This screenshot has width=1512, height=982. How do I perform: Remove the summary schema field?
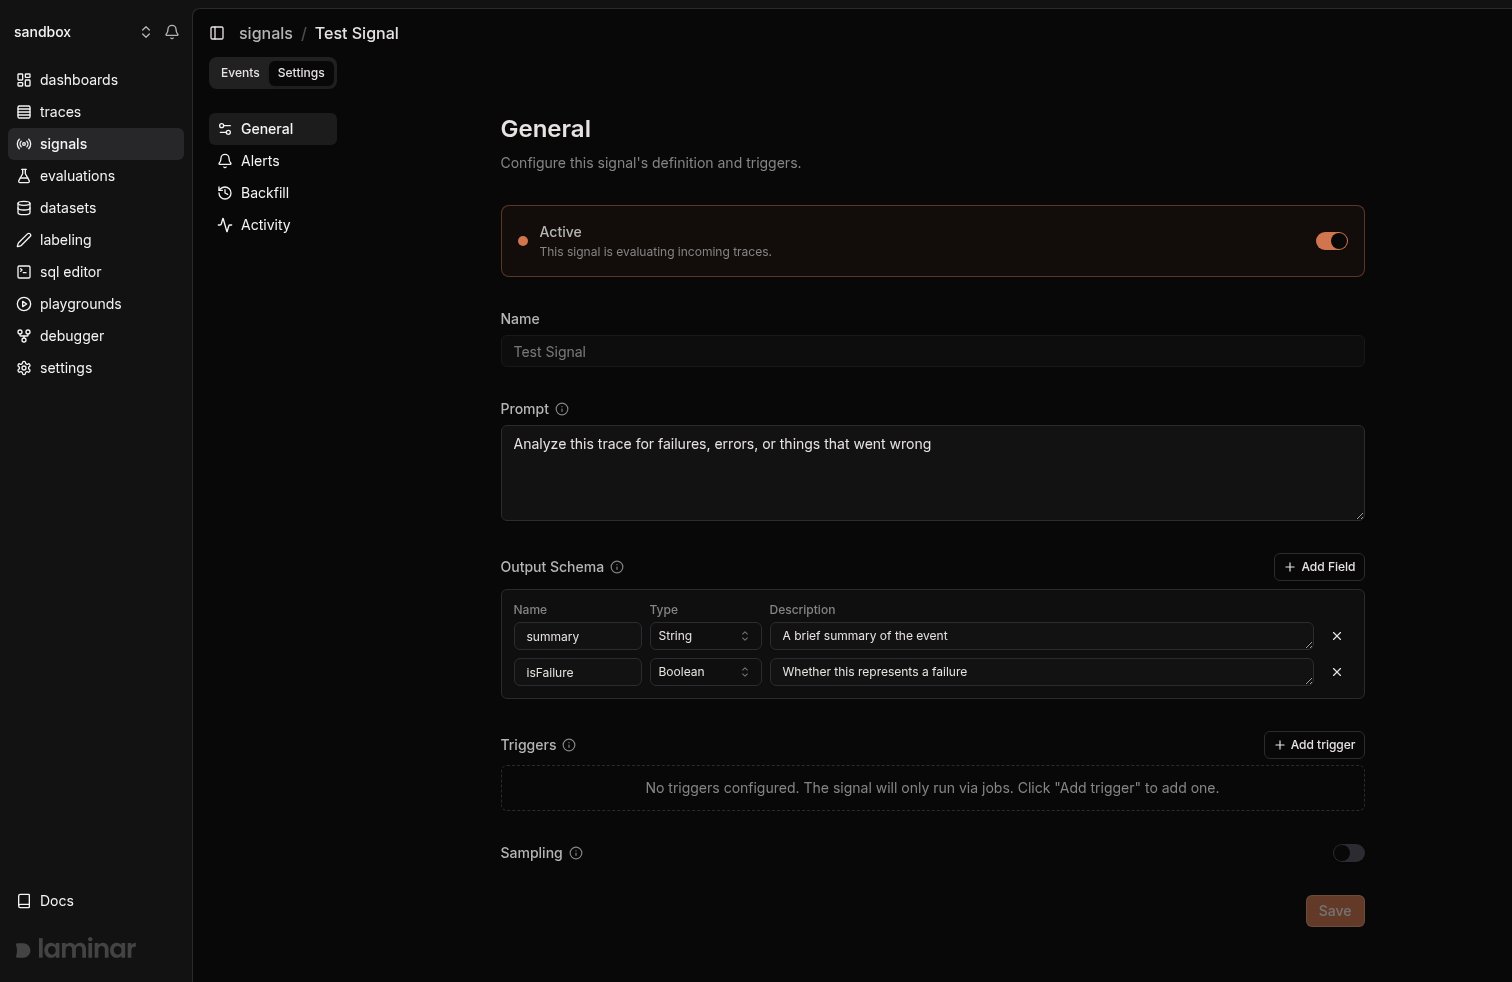point(1337,636)
